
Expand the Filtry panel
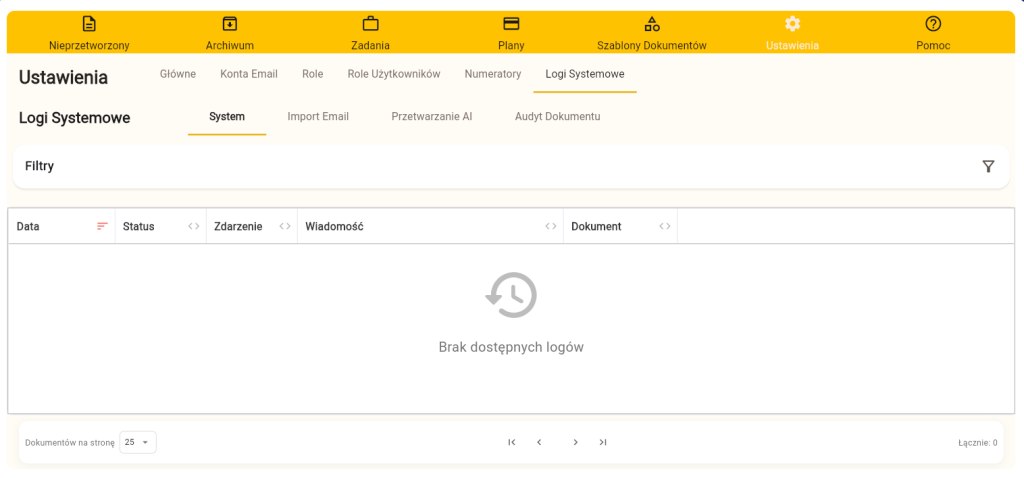pyautogui.click(x=40, y=166)
